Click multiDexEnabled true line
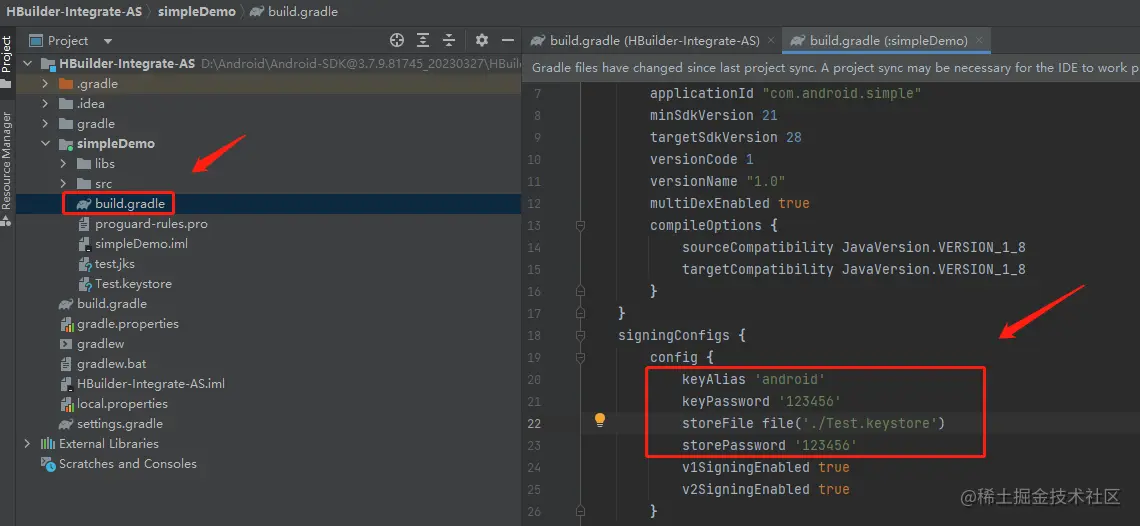The width and height of the screenshot is (1140, 526). (730, 203)
